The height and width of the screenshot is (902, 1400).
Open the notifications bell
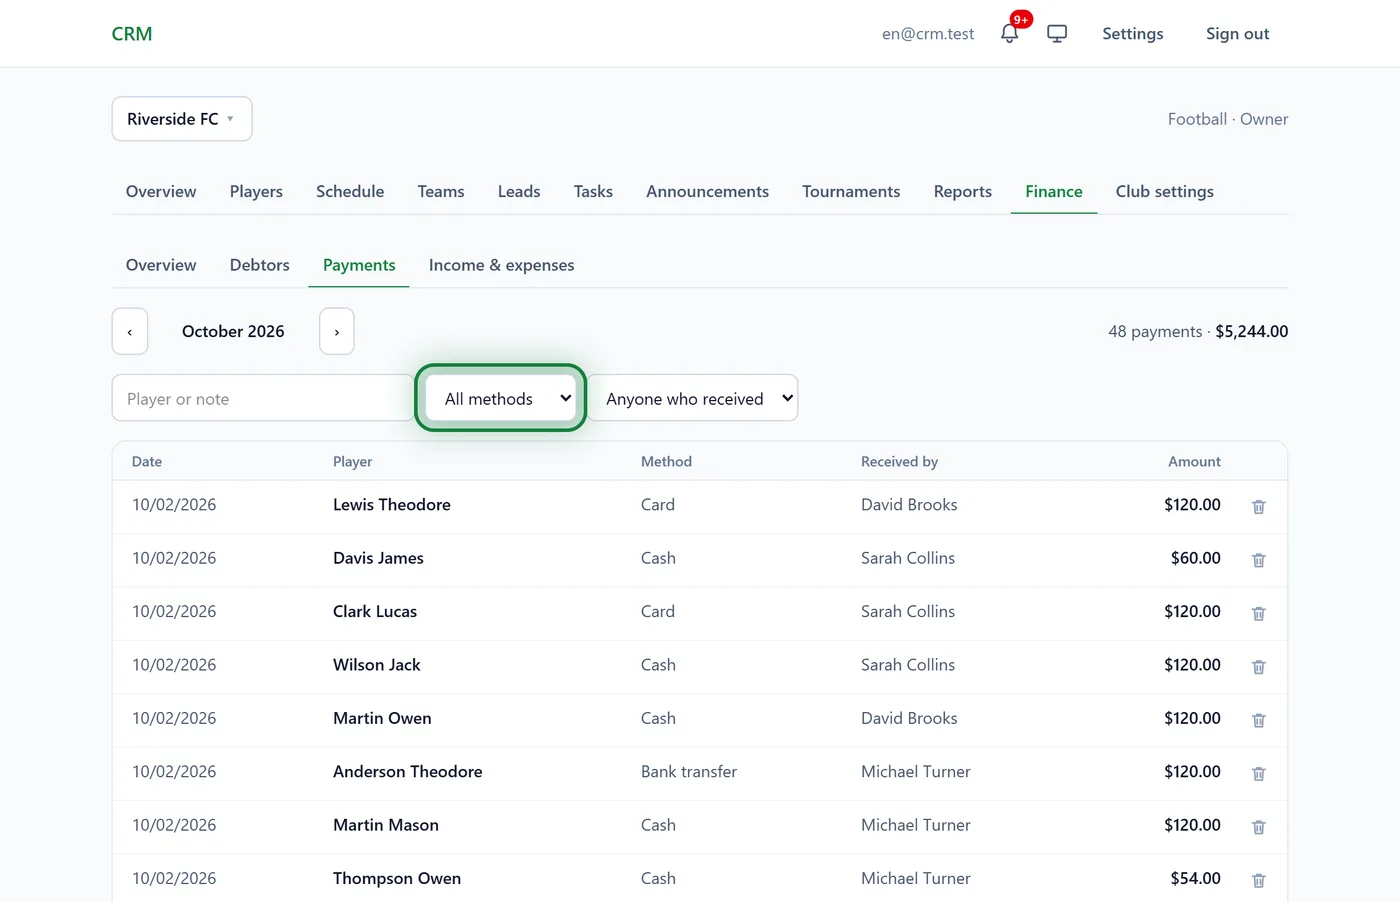tap(1010, 33)
